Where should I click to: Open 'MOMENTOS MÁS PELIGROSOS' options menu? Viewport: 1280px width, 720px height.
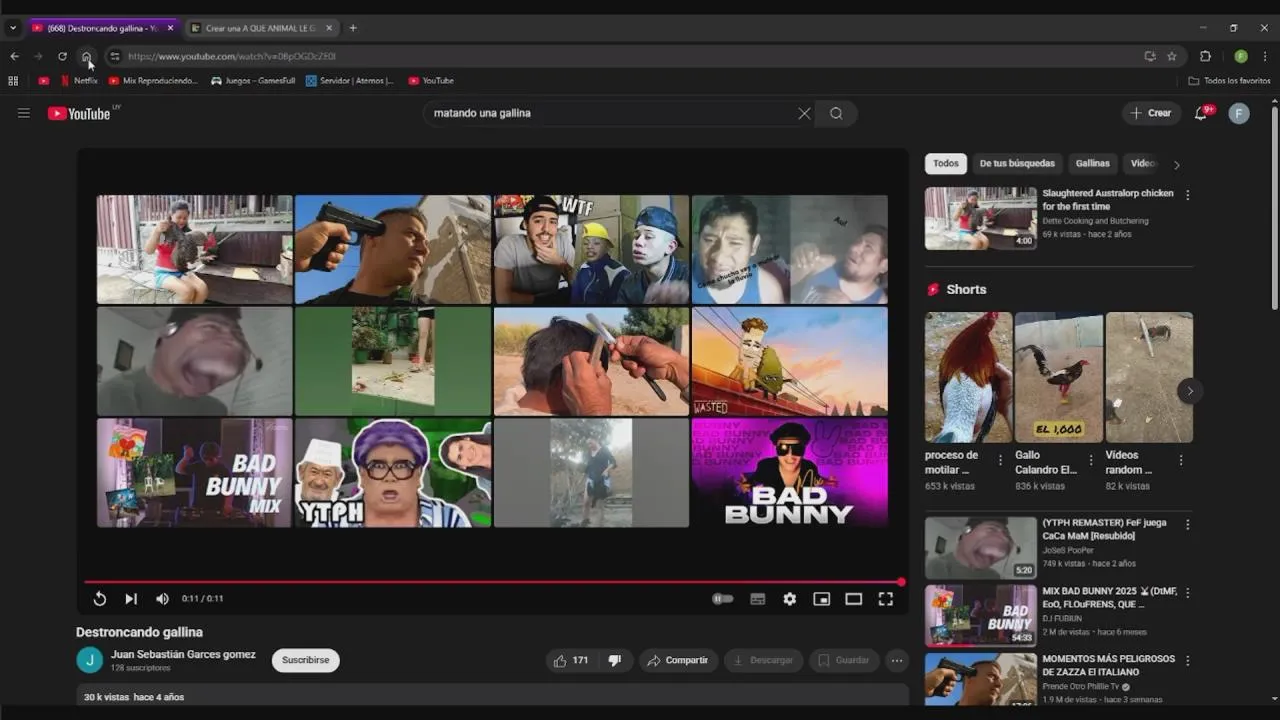pyautogui.click(x=1188, y=661)
